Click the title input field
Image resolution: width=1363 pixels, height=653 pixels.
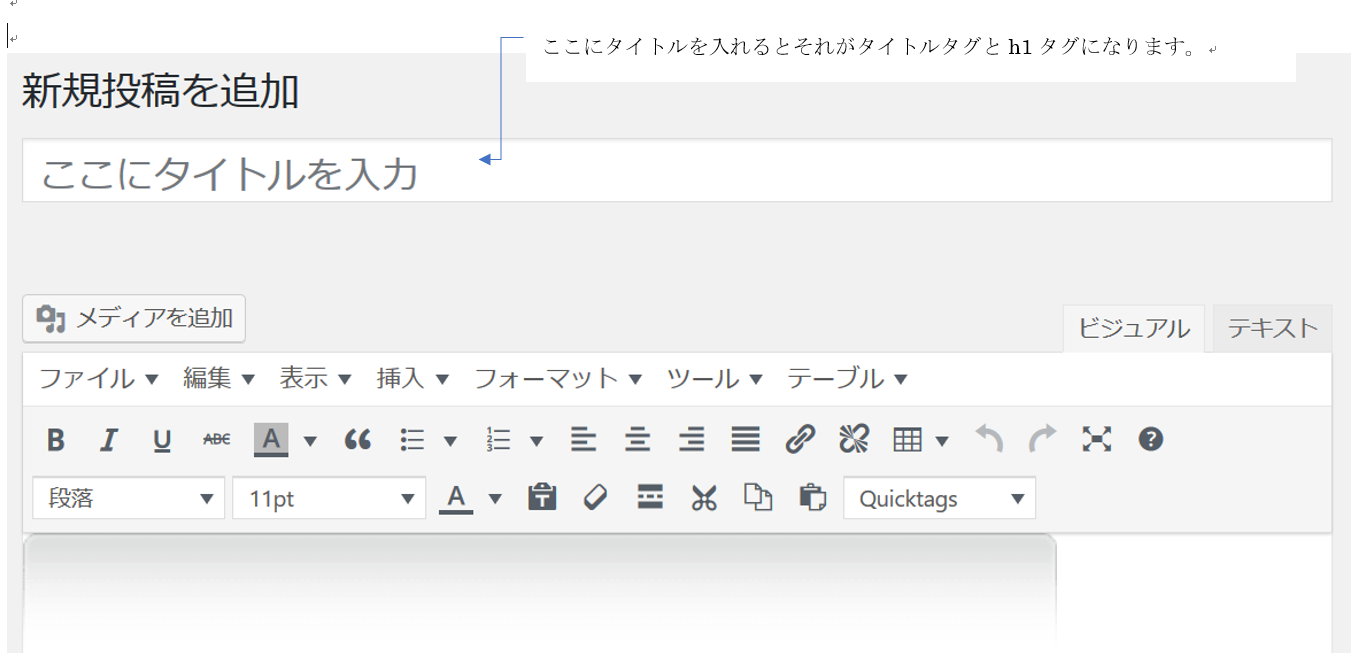point(676,172)
